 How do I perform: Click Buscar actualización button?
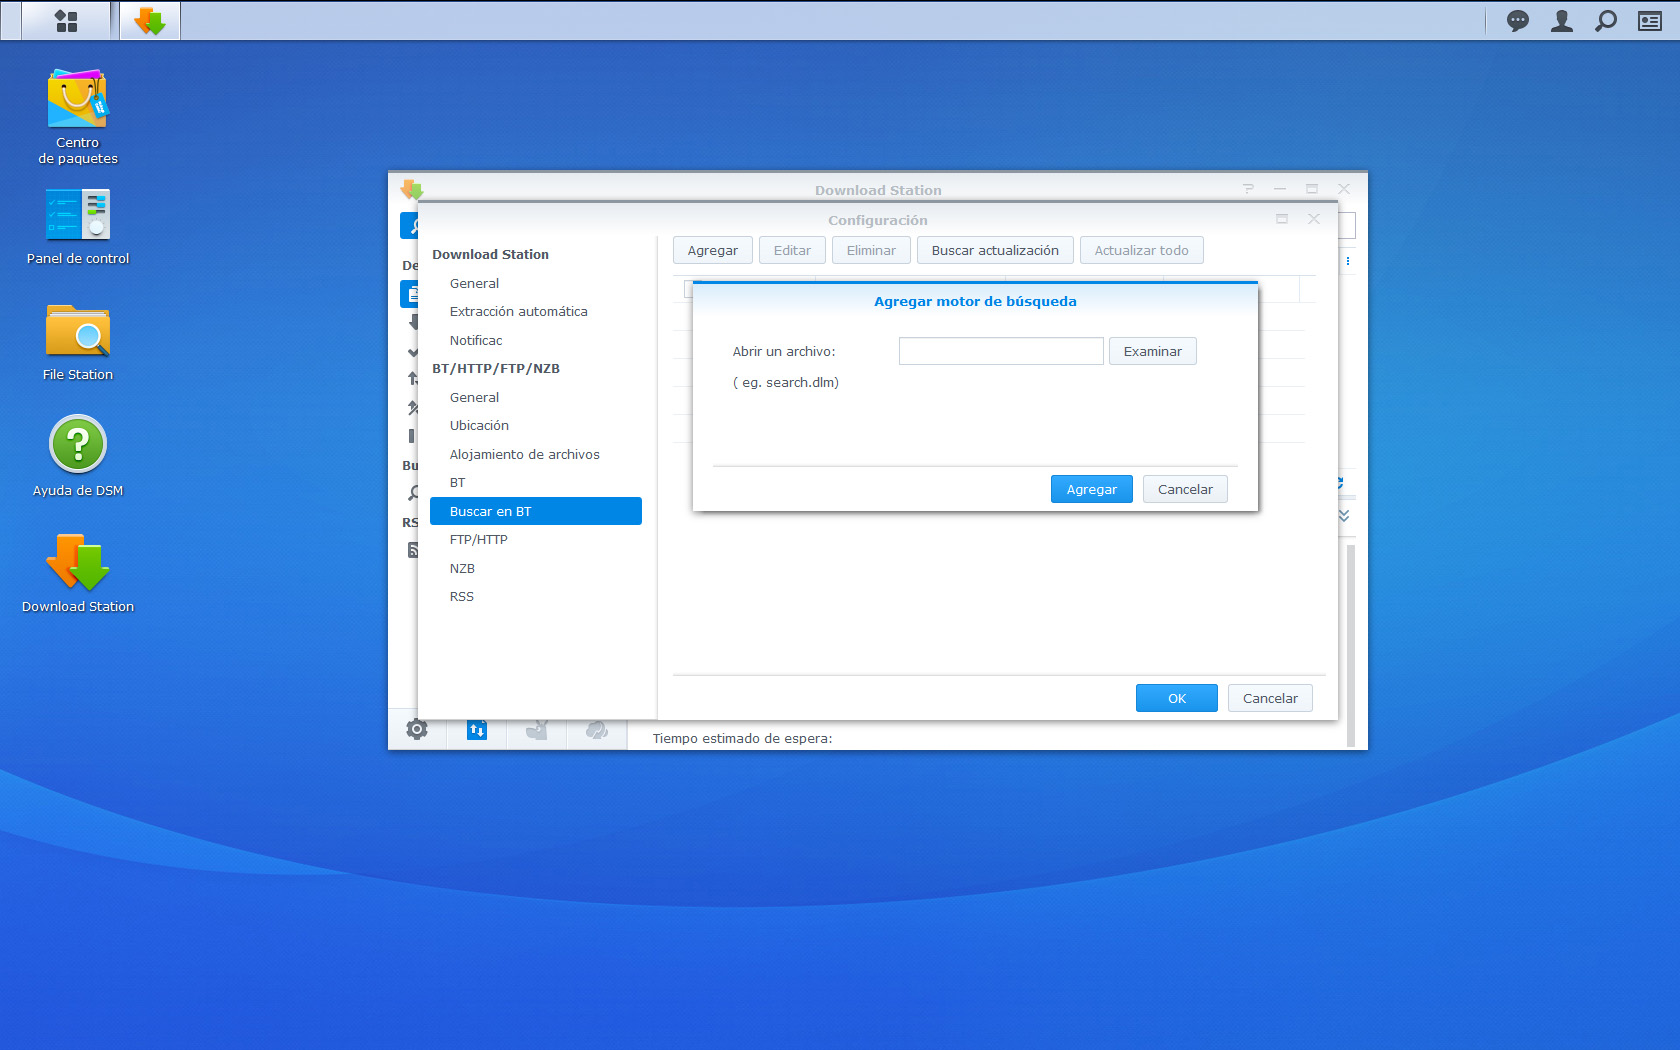[x=995, y=250]
